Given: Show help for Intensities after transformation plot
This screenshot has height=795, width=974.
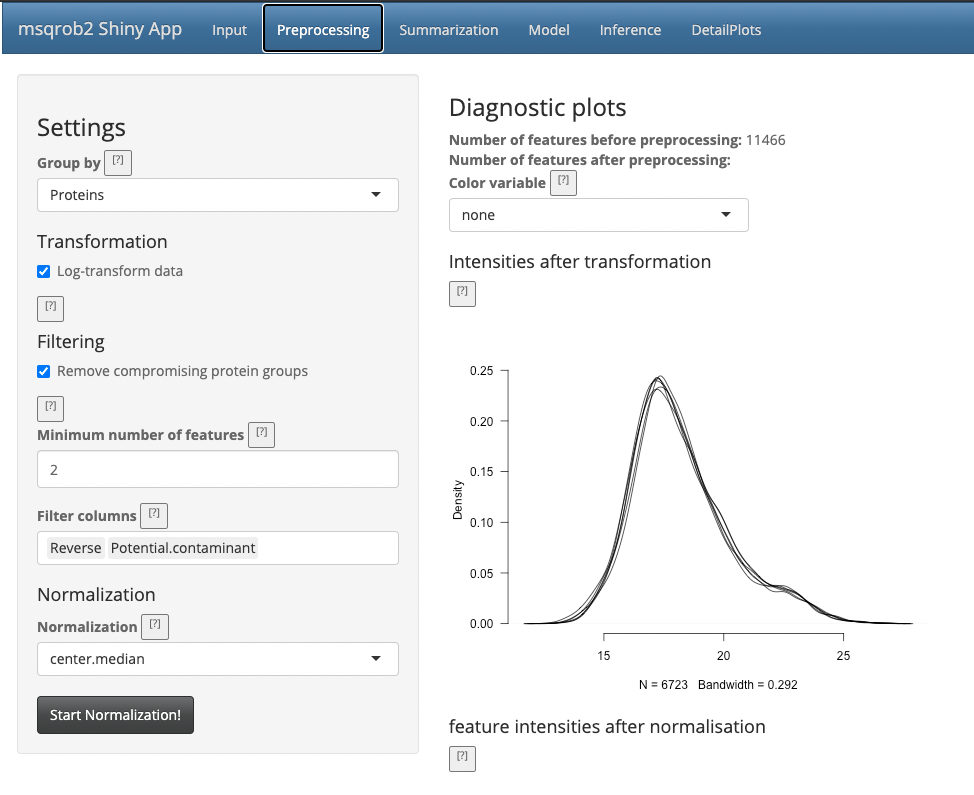Looking at the screenshot, I should (462, 293).
